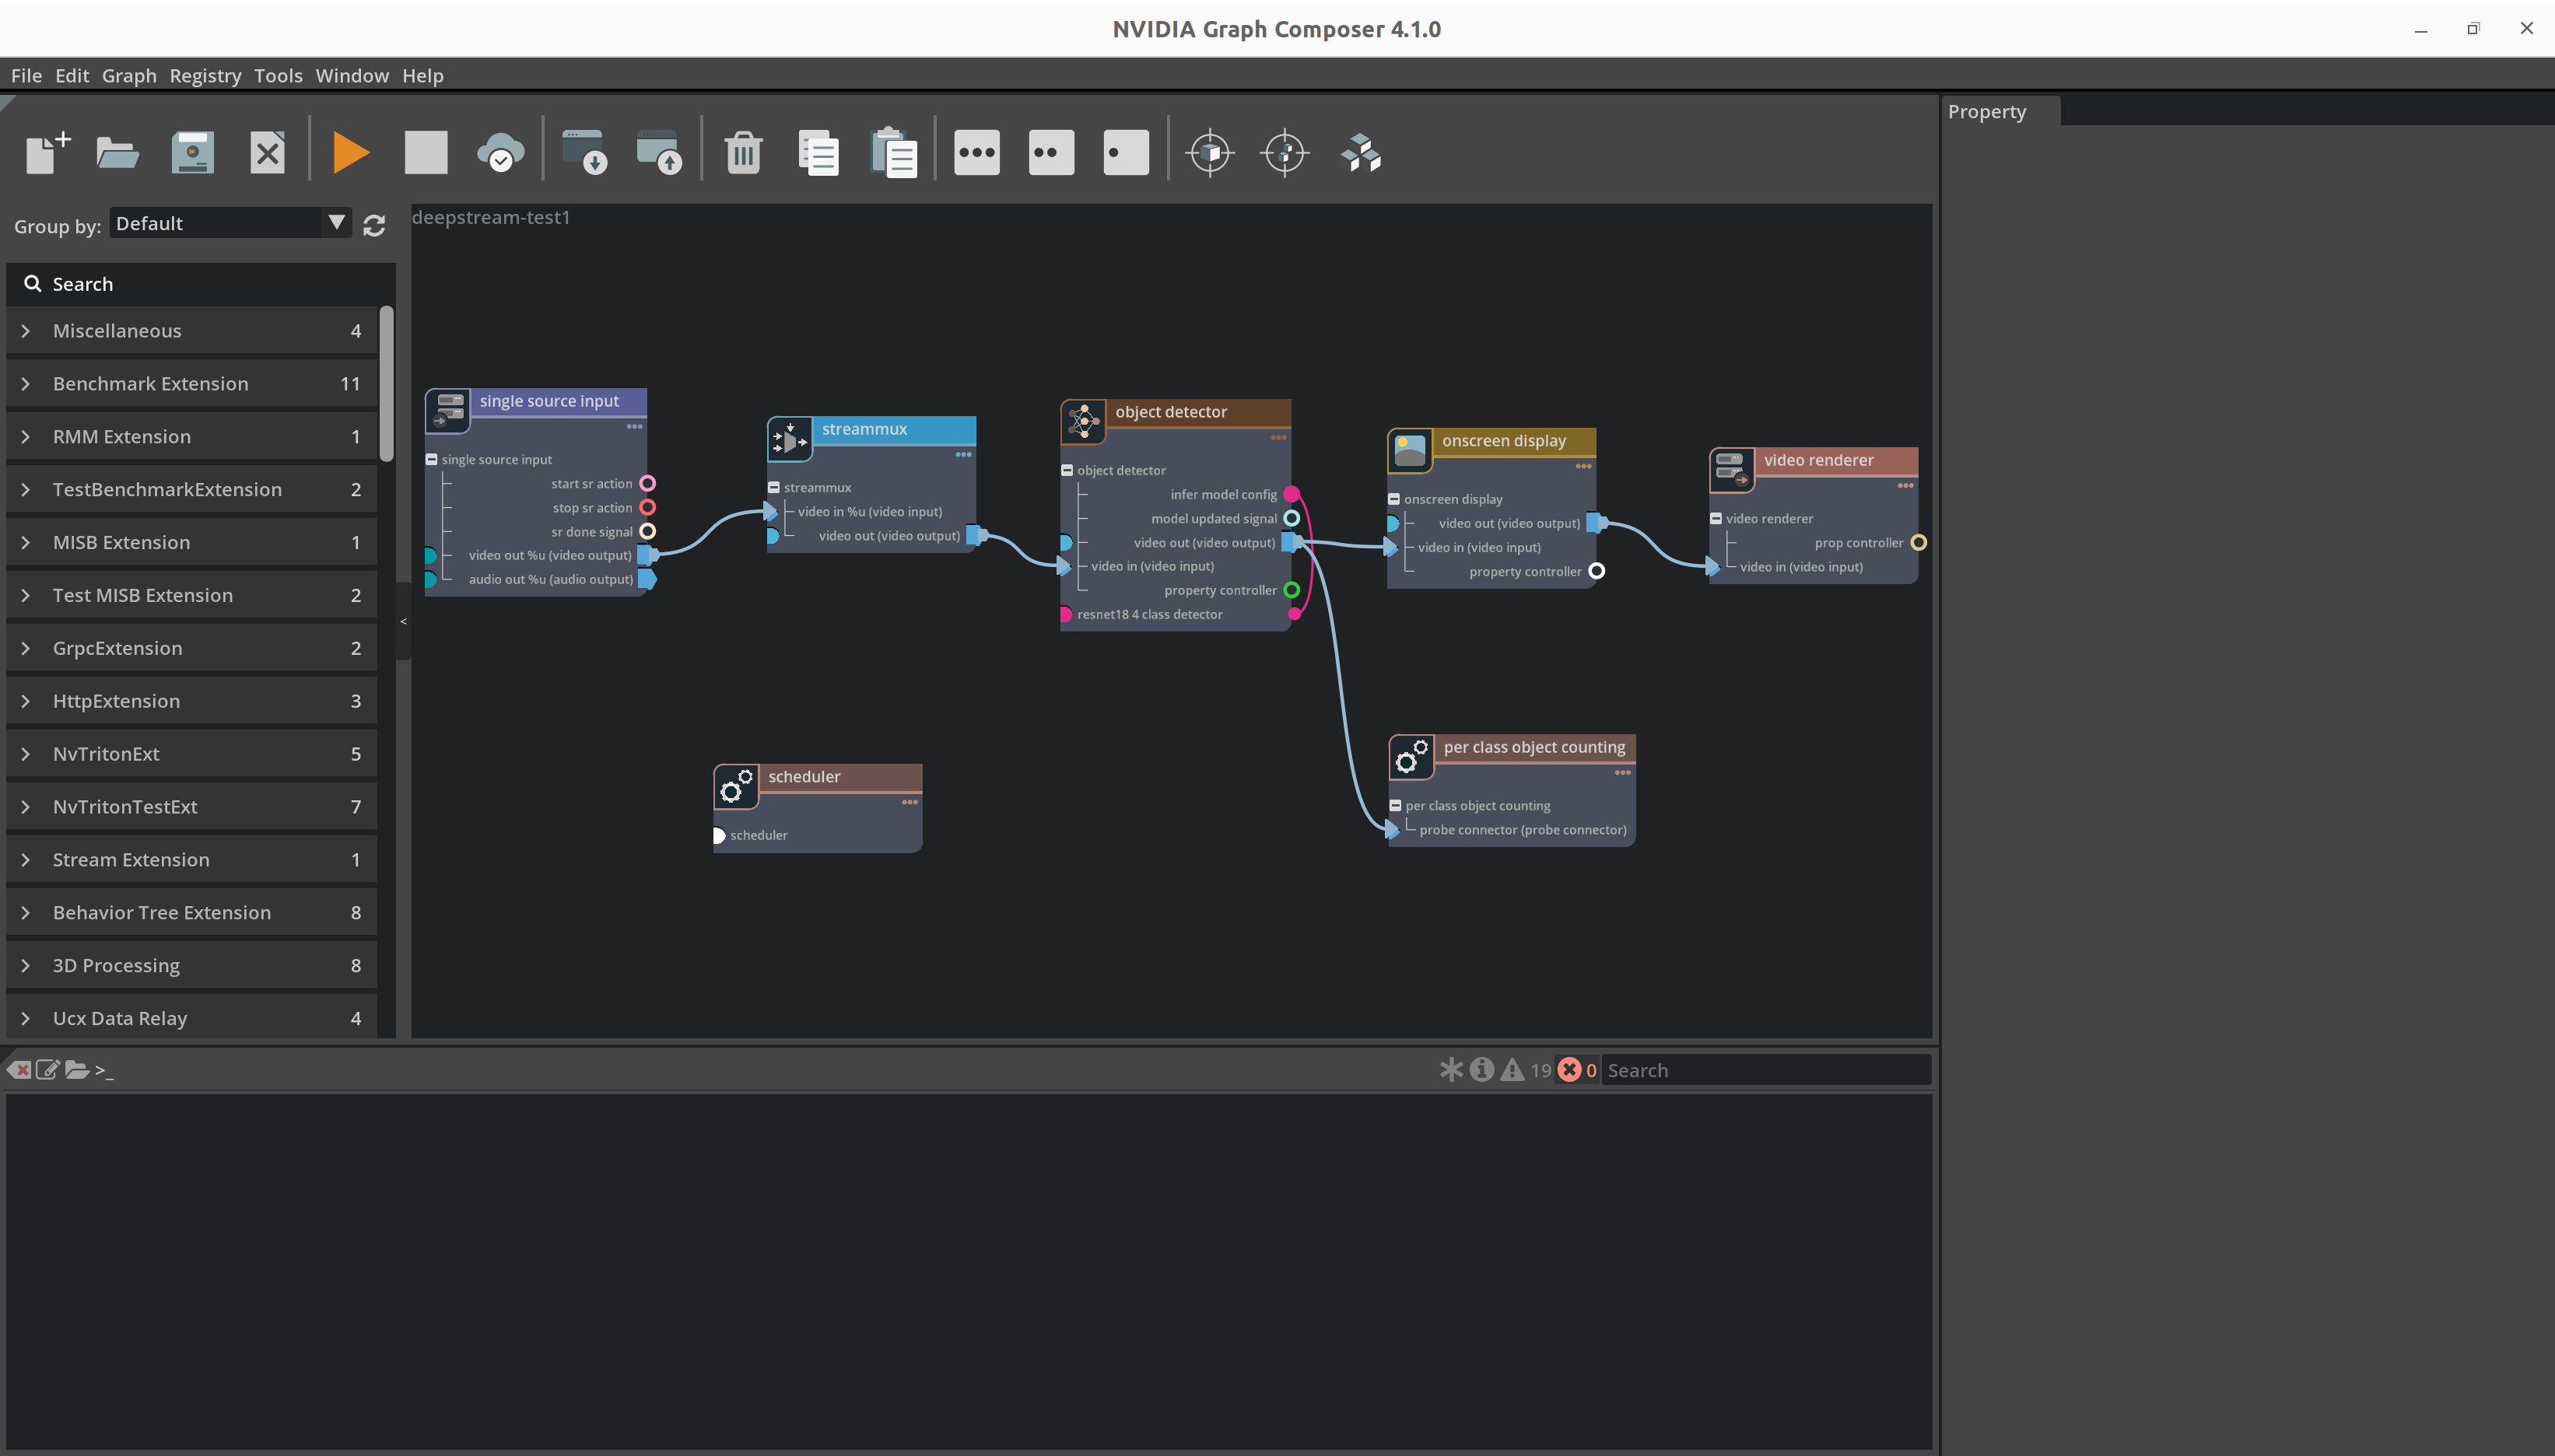This screenshot has width=2555, height=1456.
Task: Select the delete/trash node icon
Action: pos(739,152)
